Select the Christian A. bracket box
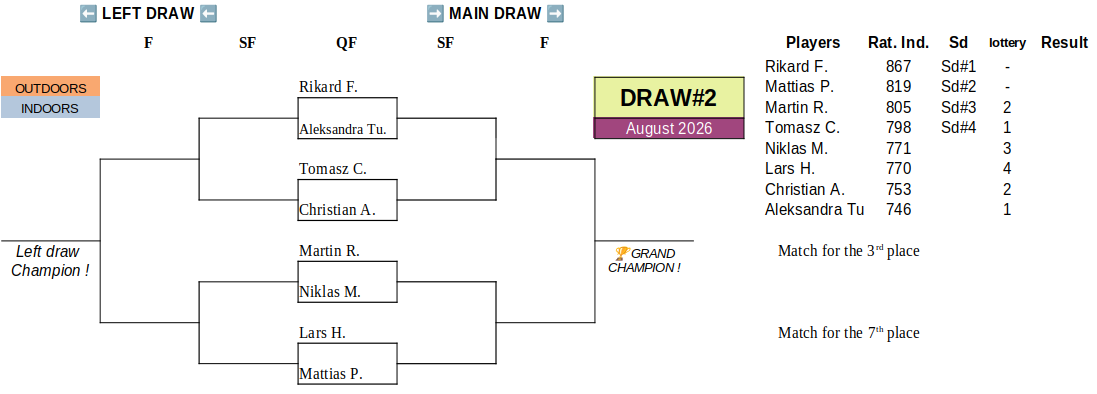The width and height of the screenshot is (1097, 394). tap(348, 200)
